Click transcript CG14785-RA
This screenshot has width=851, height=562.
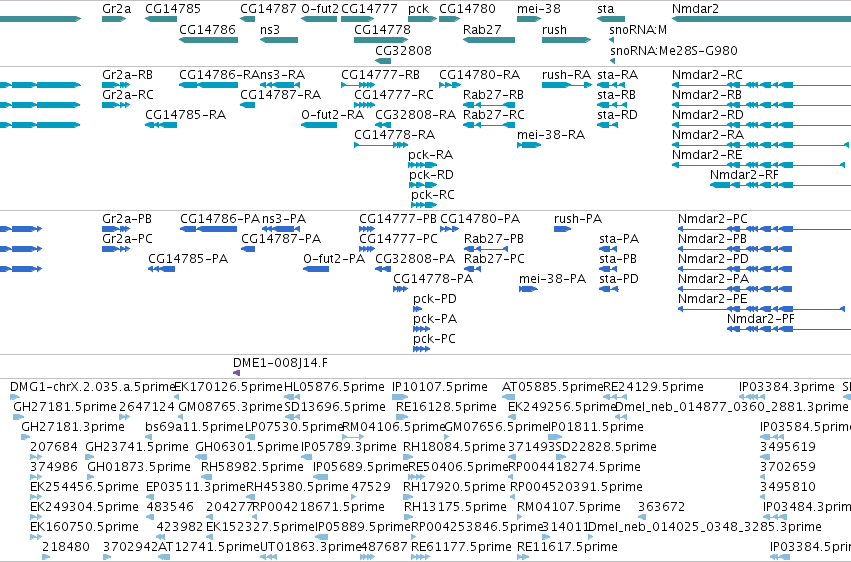pyautogui.click(x=161, y=125)
